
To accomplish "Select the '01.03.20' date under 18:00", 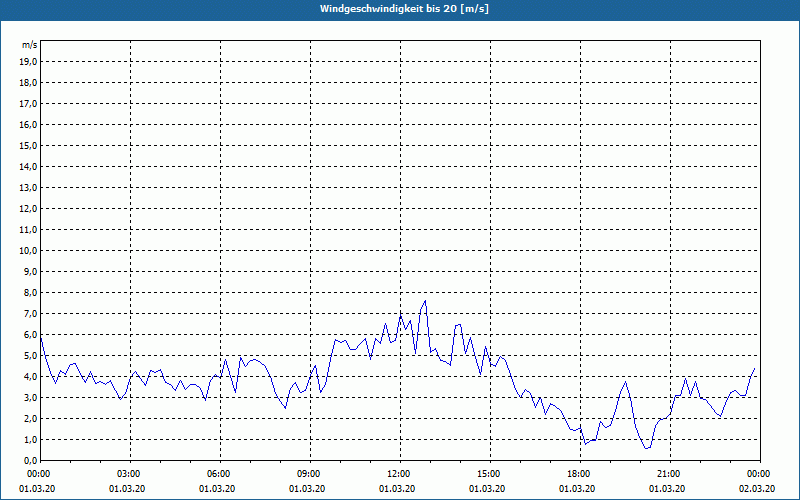I will pos(577,489).
